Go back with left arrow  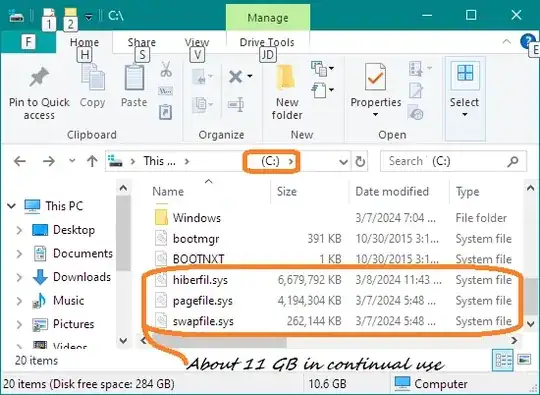point(20,161)
